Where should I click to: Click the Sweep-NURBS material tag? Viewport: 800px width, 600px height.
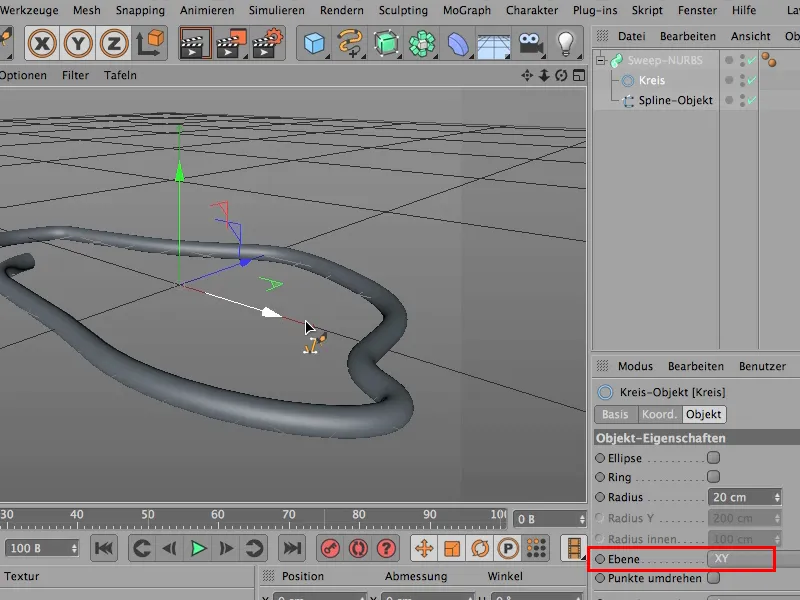pos(769,60)
